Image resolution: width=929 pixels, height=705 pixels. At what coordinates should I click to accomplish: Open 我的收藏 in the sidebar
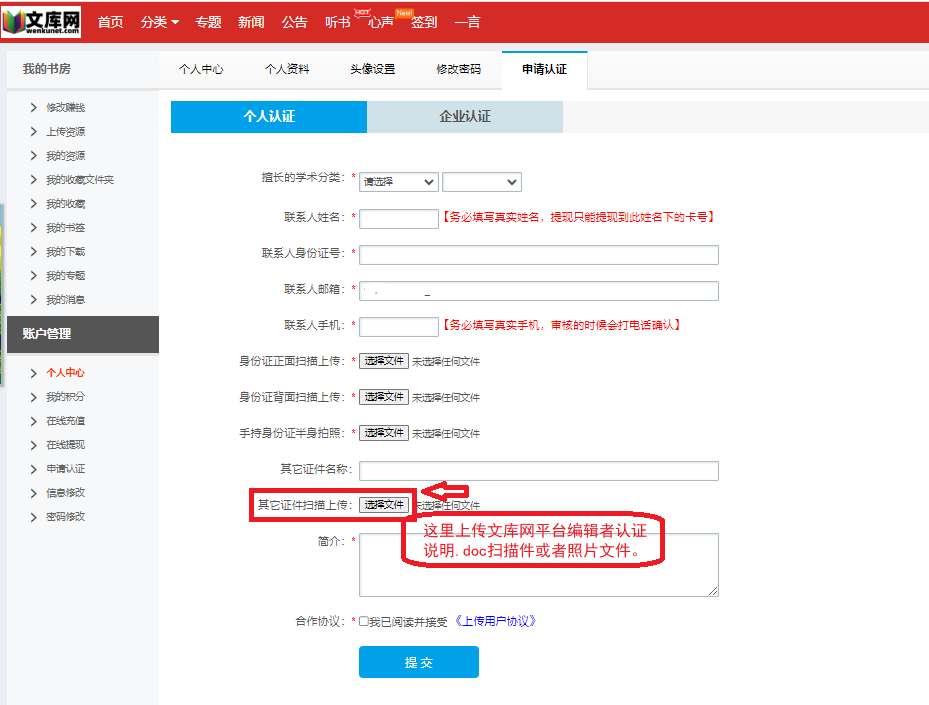(66, 203)
